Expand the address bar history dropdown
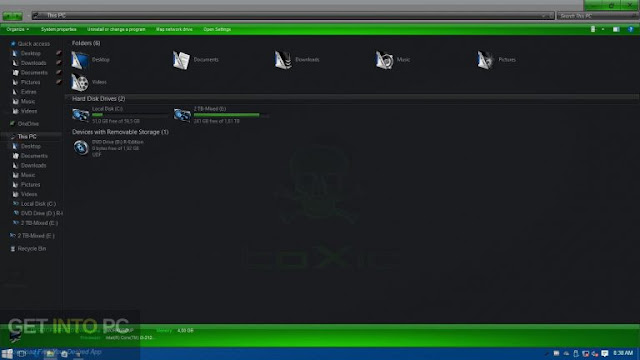 tap(544, 16)
